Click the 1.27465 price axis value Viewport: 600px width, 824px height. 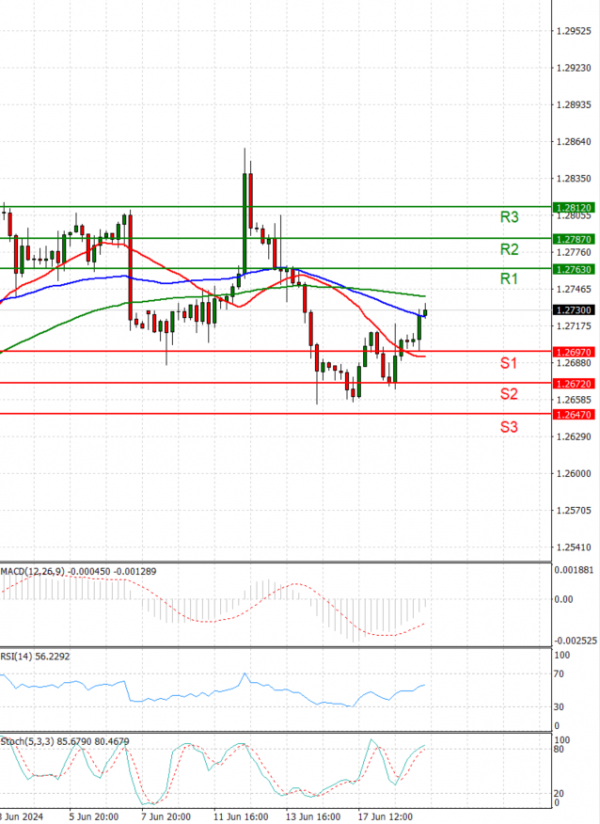click(x=574, y=290)
